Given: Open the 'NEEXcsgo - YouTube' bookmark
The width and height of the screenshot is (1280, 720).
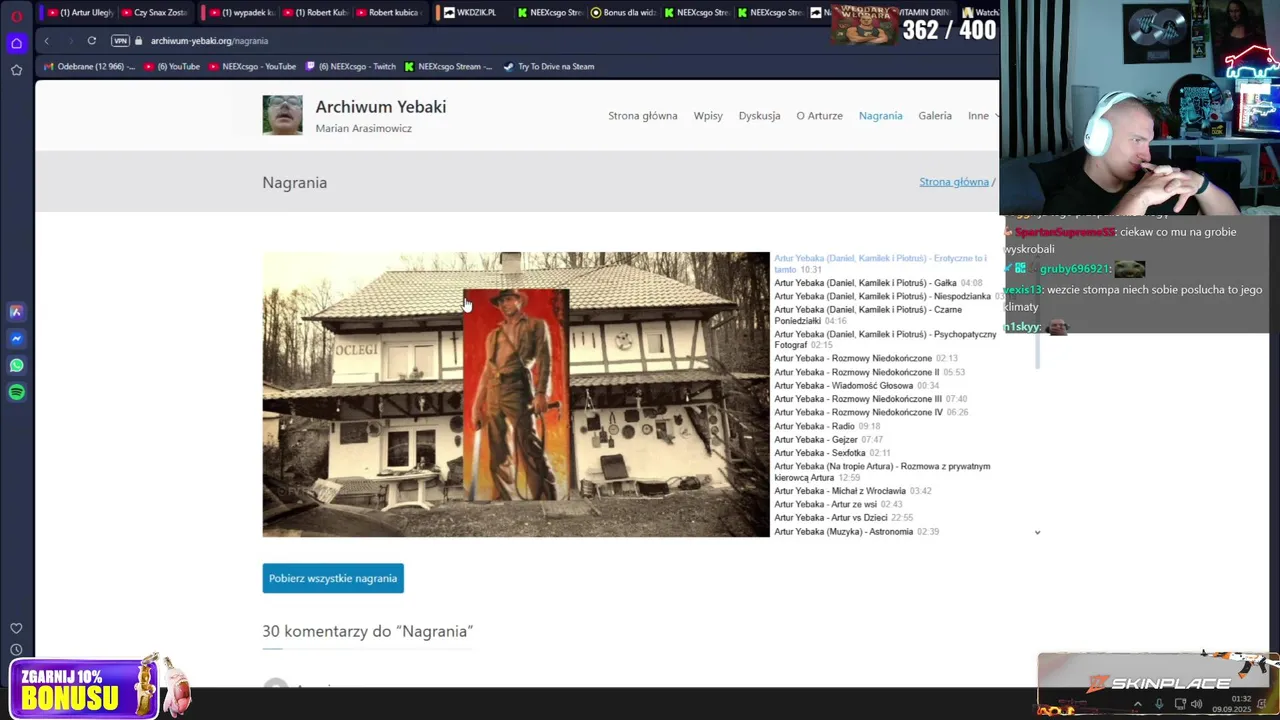Looking at the screenshot, I should [x=252, y=67].
